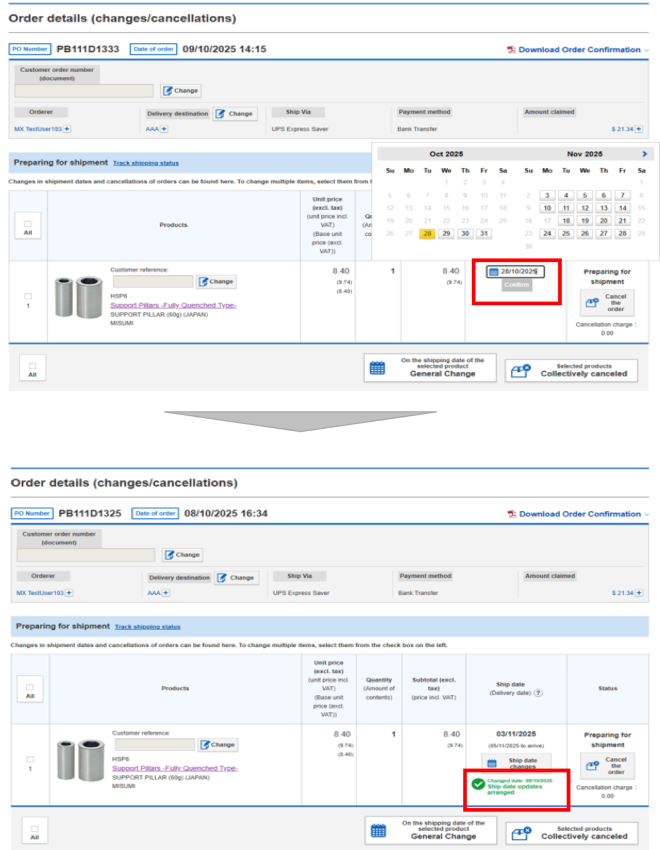
Task: Pick 10 November in the calendar
Action: [x=547, y=208]
